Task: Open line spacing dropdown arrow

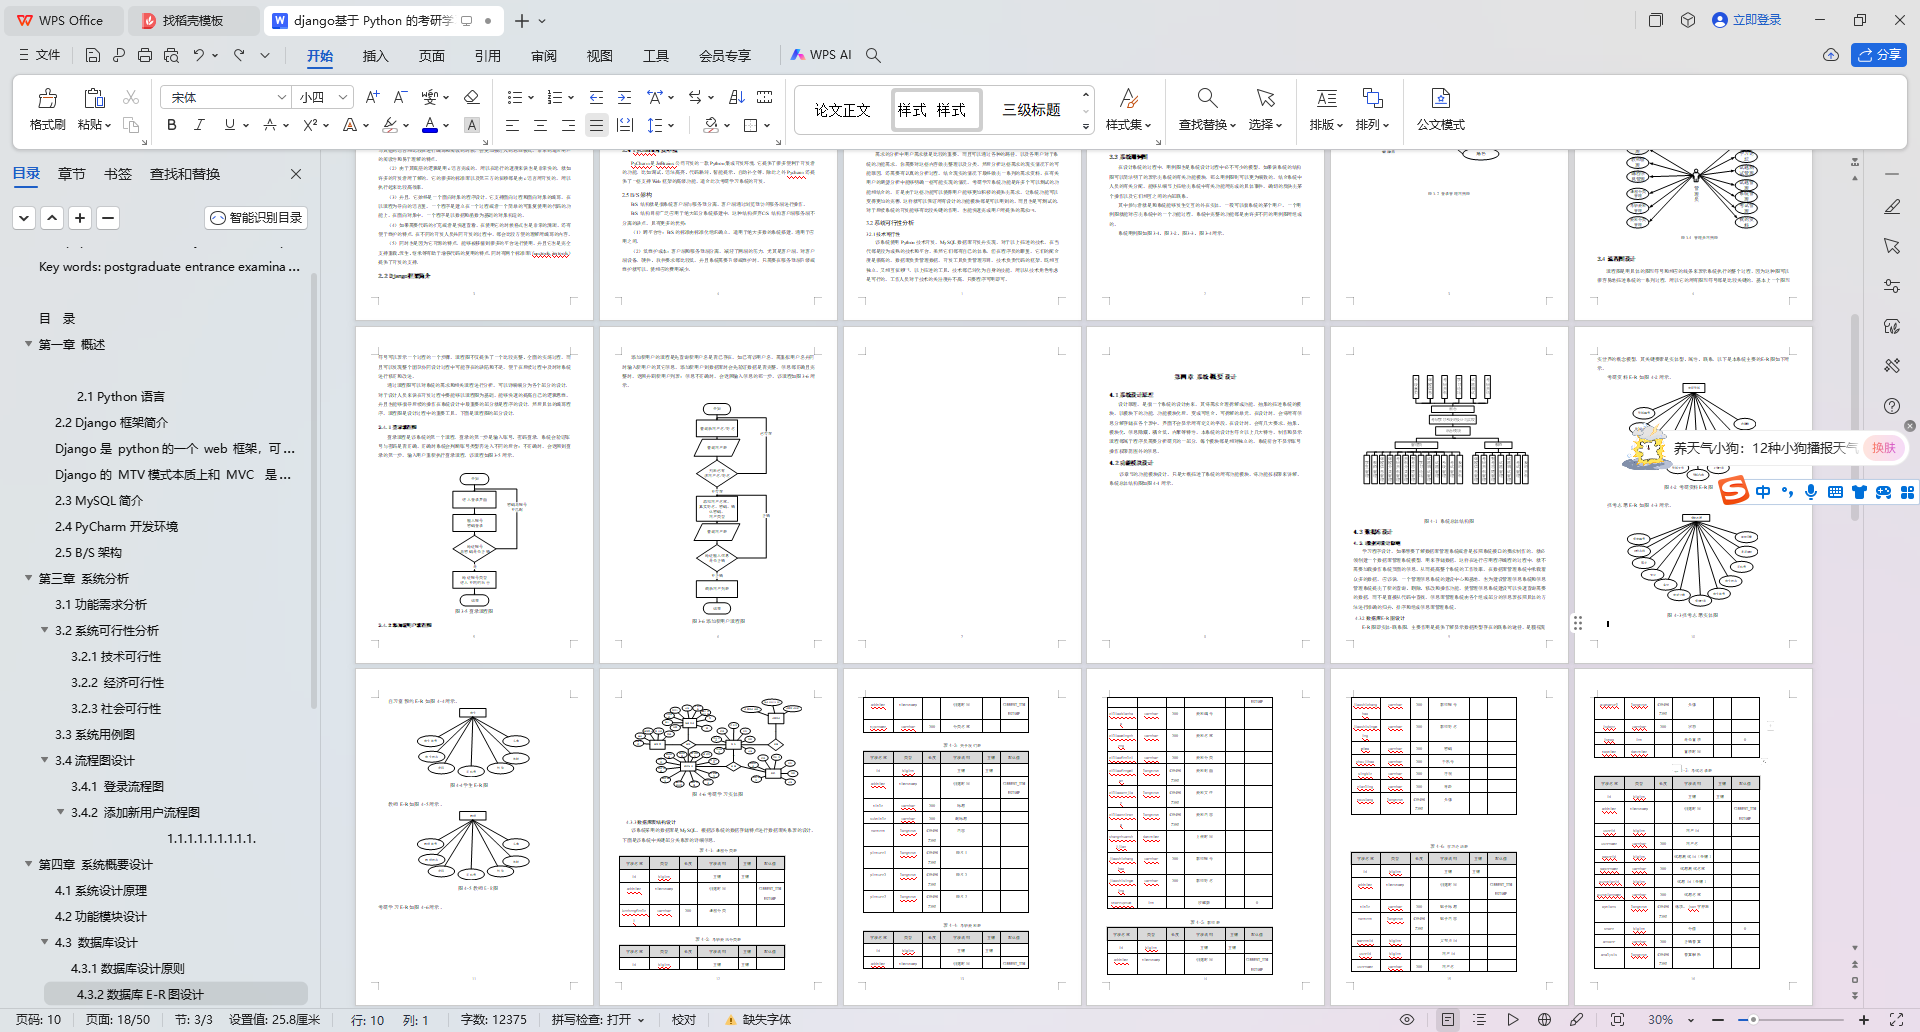Action: tap(671, 125)
